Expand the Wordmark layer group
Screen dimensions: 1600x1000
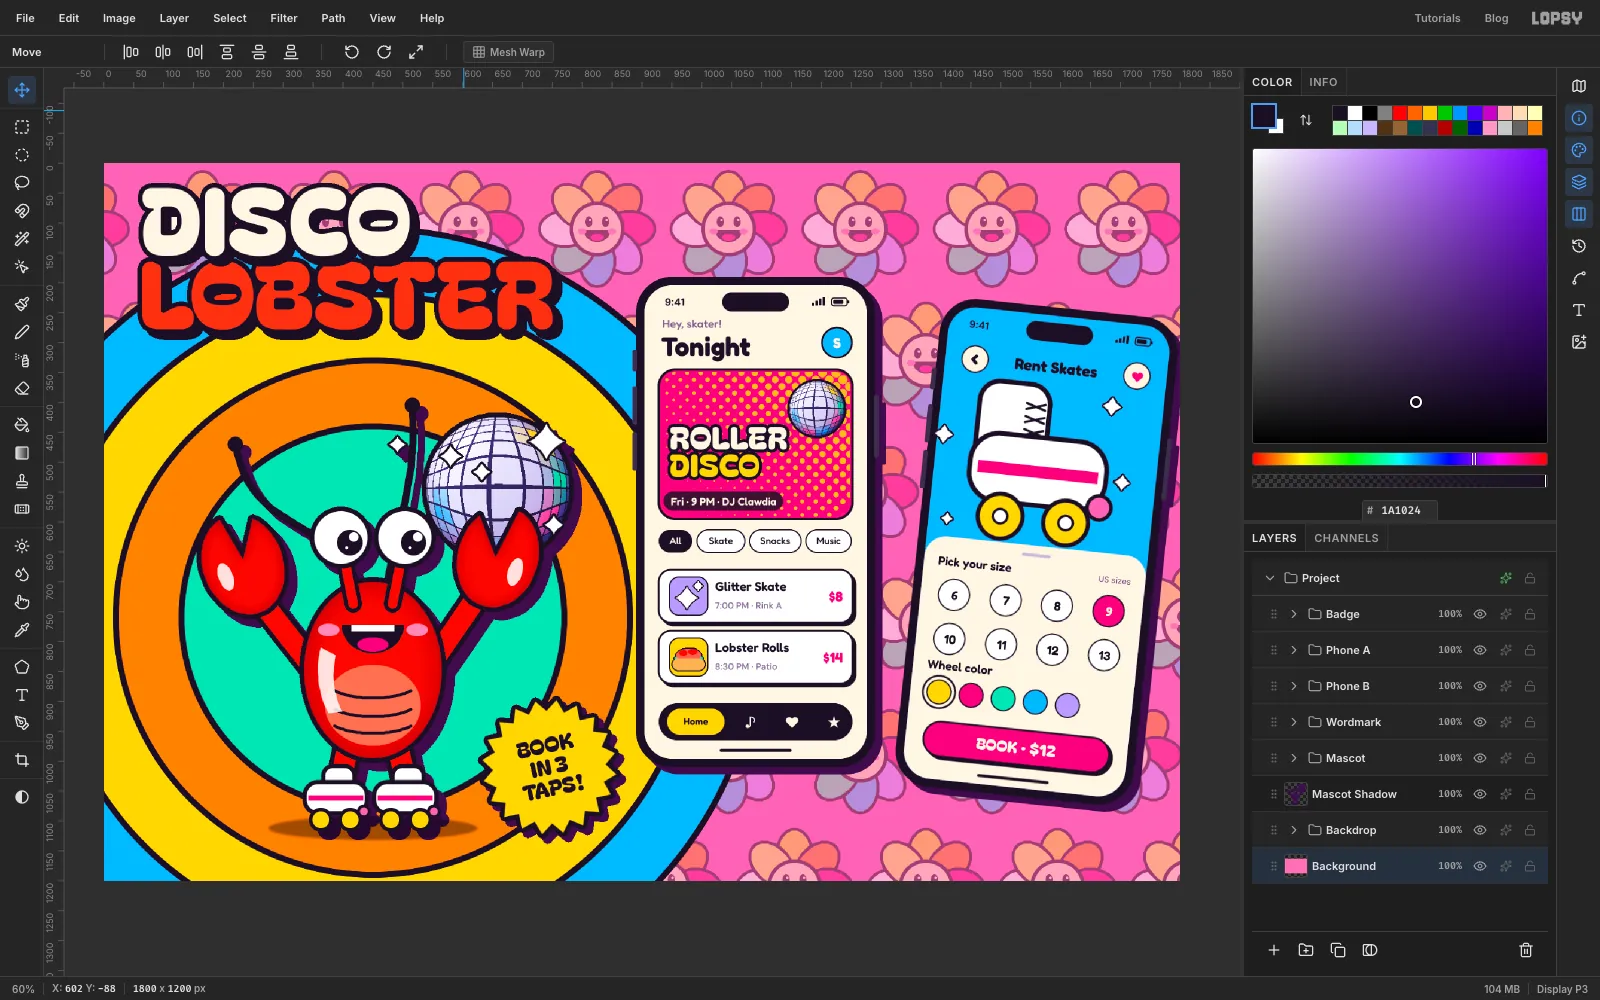1294,722
